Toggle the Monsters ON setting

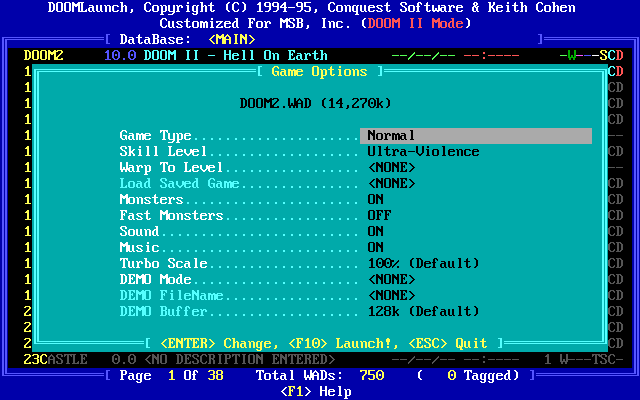tap(376, 199)
